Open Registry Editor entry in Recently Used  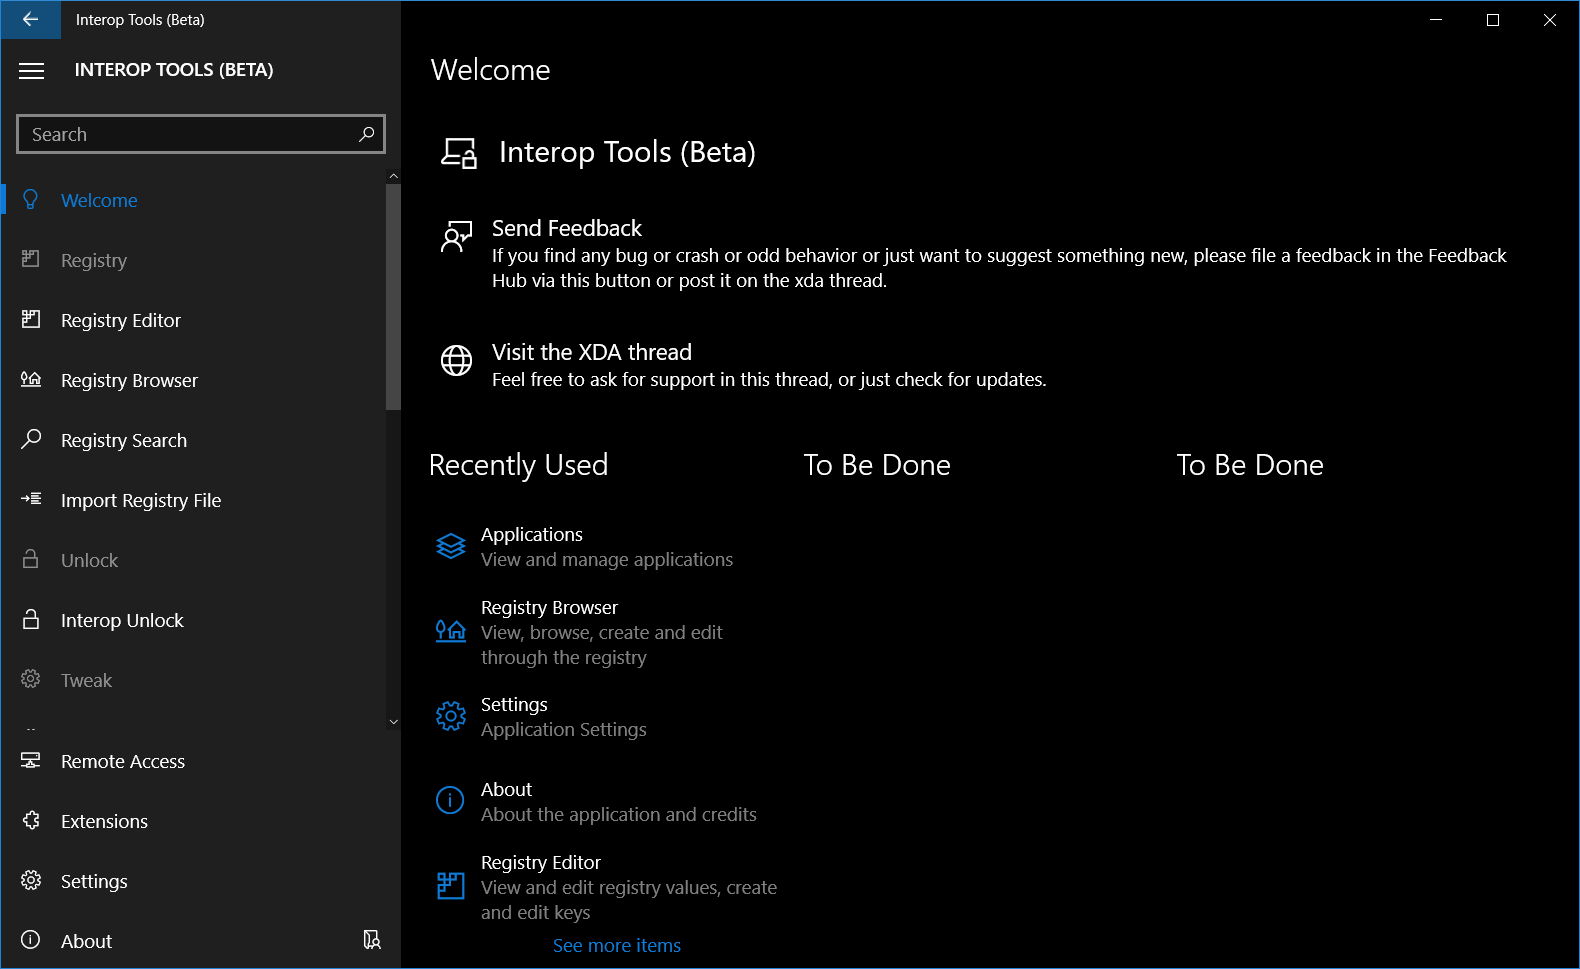pyautogui.click(x=608, y=887)
